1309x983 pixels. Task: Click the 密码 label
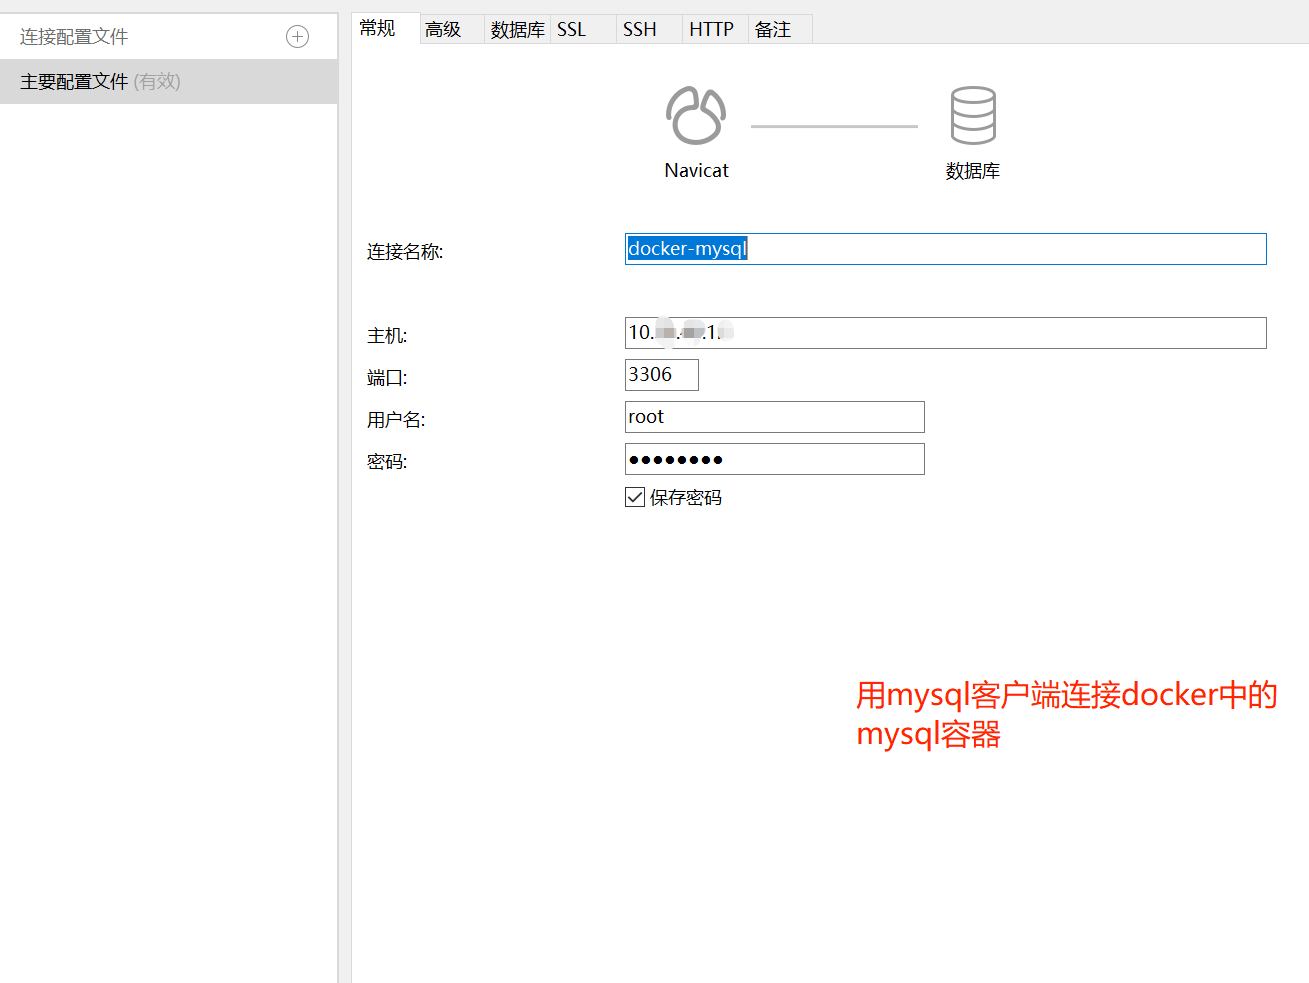[387, 462]
